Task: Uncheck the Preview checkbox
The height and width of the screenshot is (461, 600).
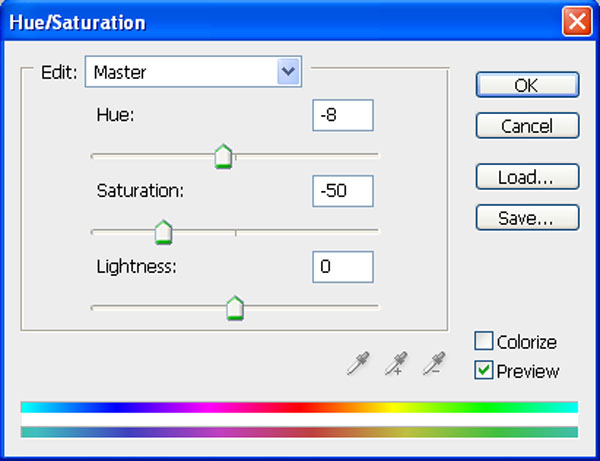Action: point(483,371)
